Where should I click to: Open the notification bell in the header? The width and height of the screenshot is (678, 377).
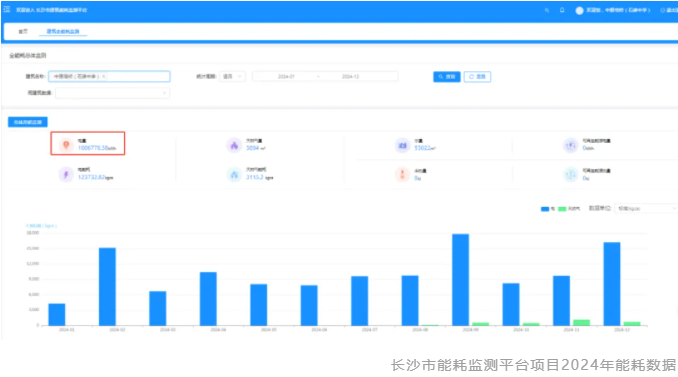click(x=562, y=10)
